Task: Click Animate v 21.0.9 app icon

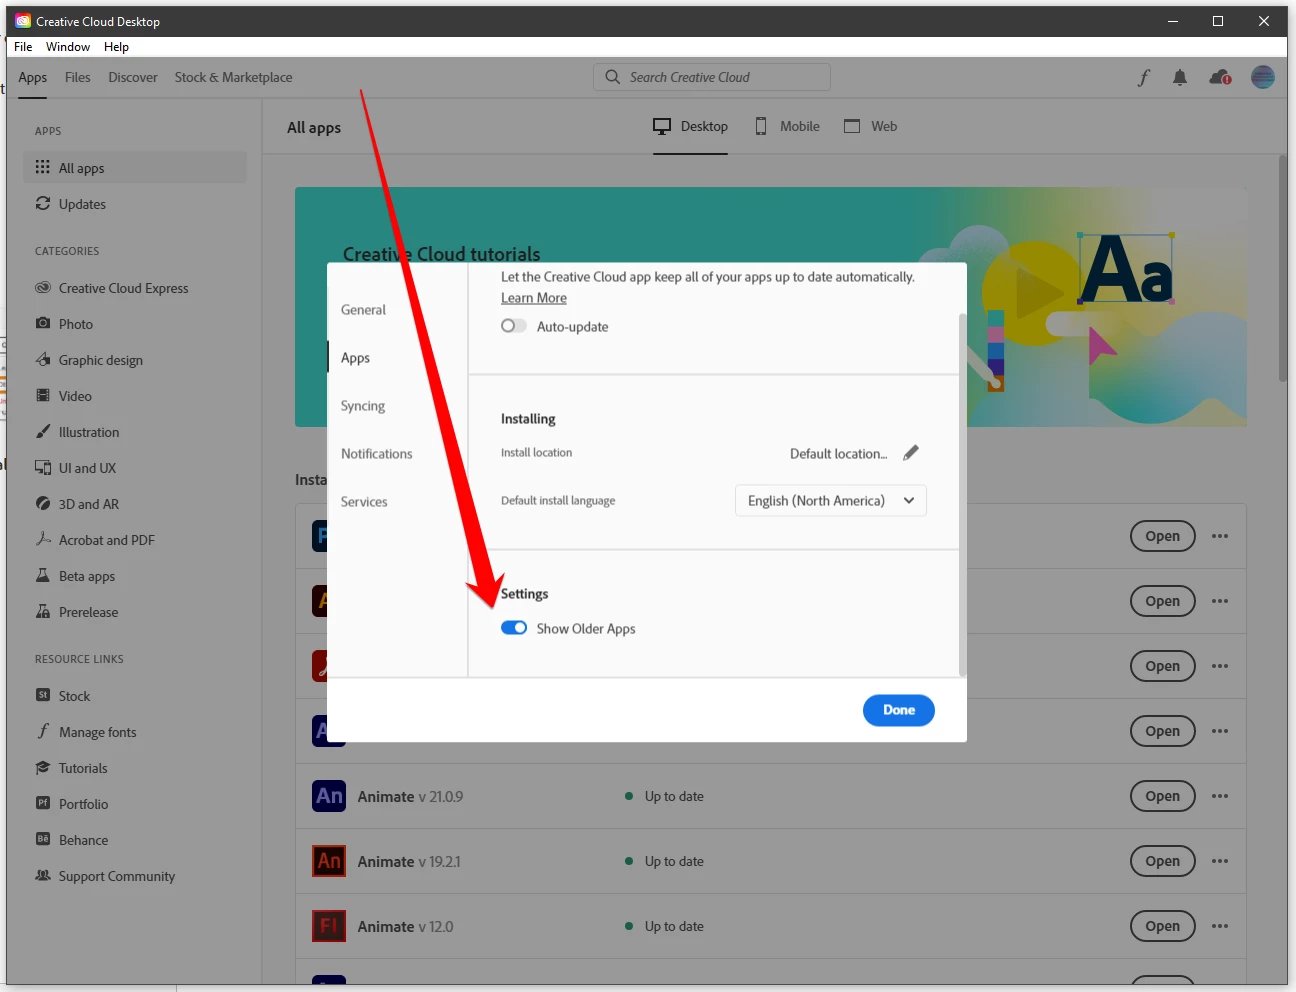Action: [329, 796]
